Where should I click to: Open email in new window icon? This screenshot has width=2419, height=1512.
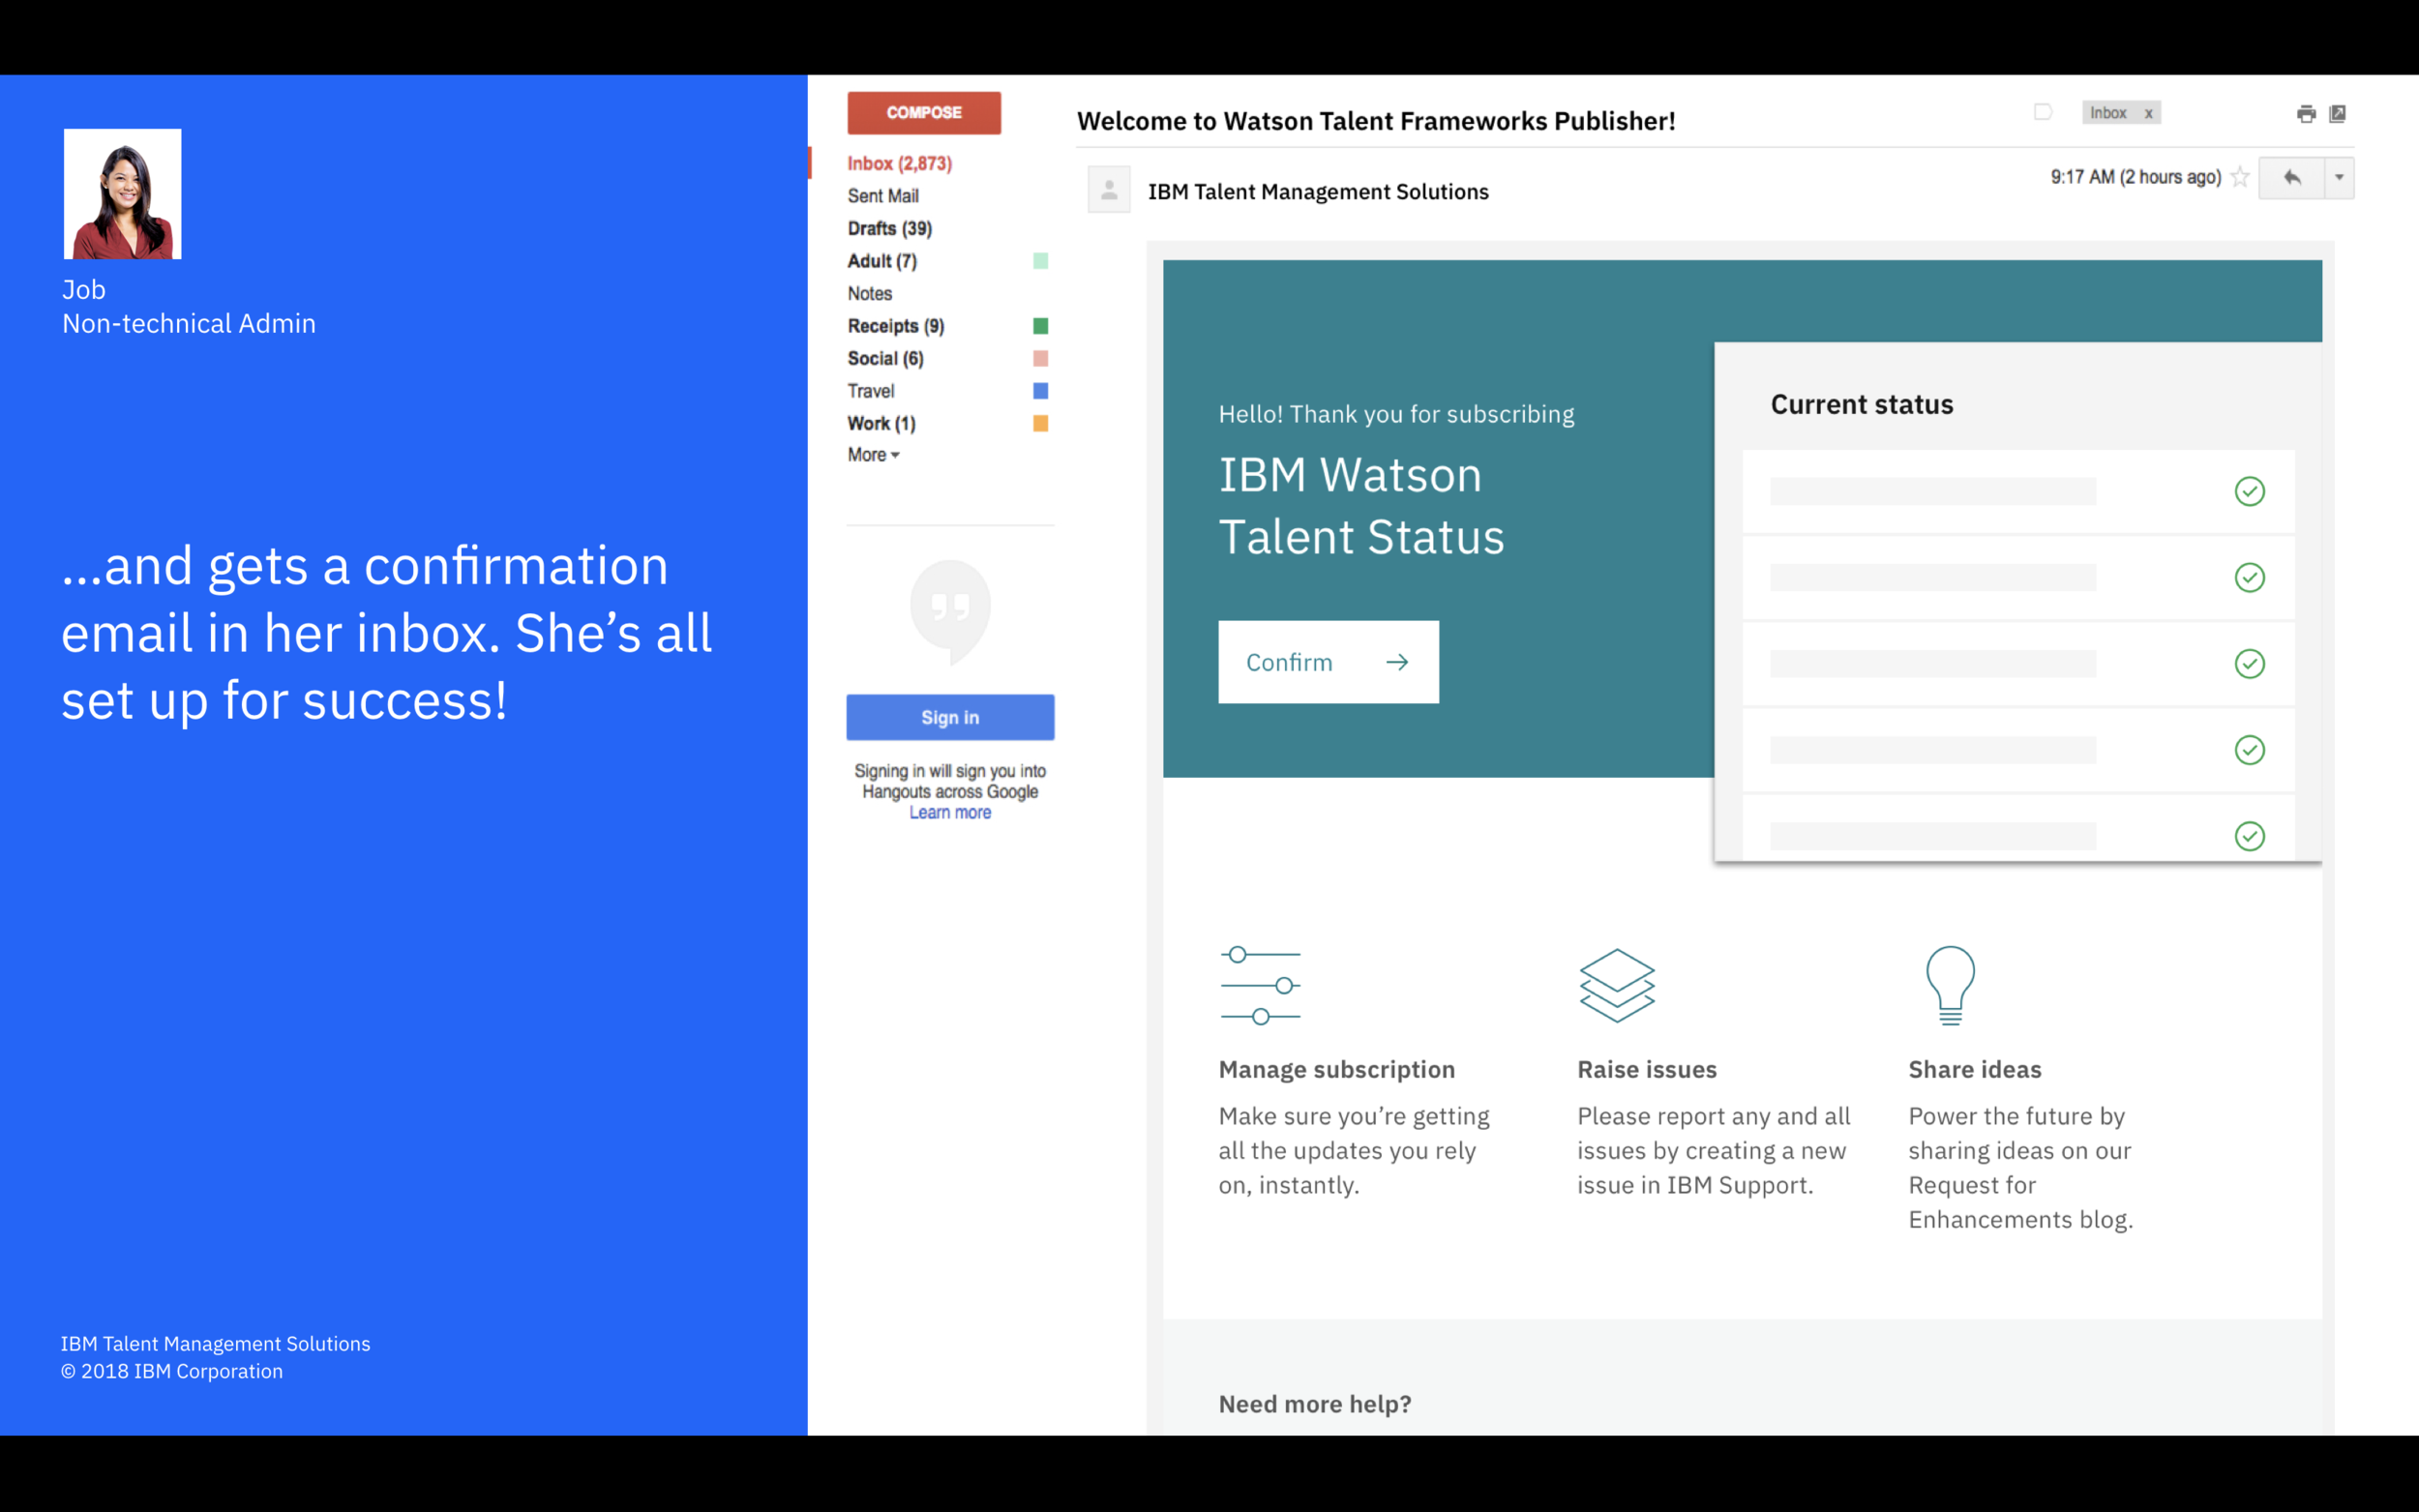(x=2338, y=113)
